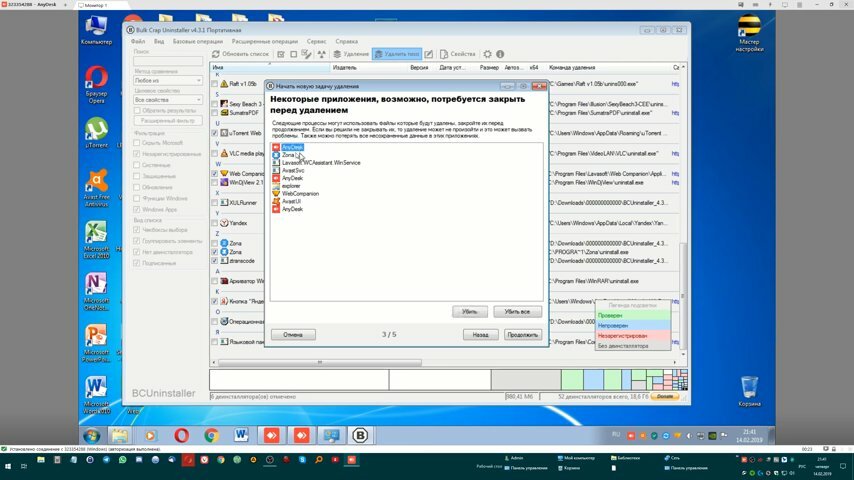This screenshot has width=854, height=480.
Task: Click the invert selection toolbar icon
Action: coord(307,54)
